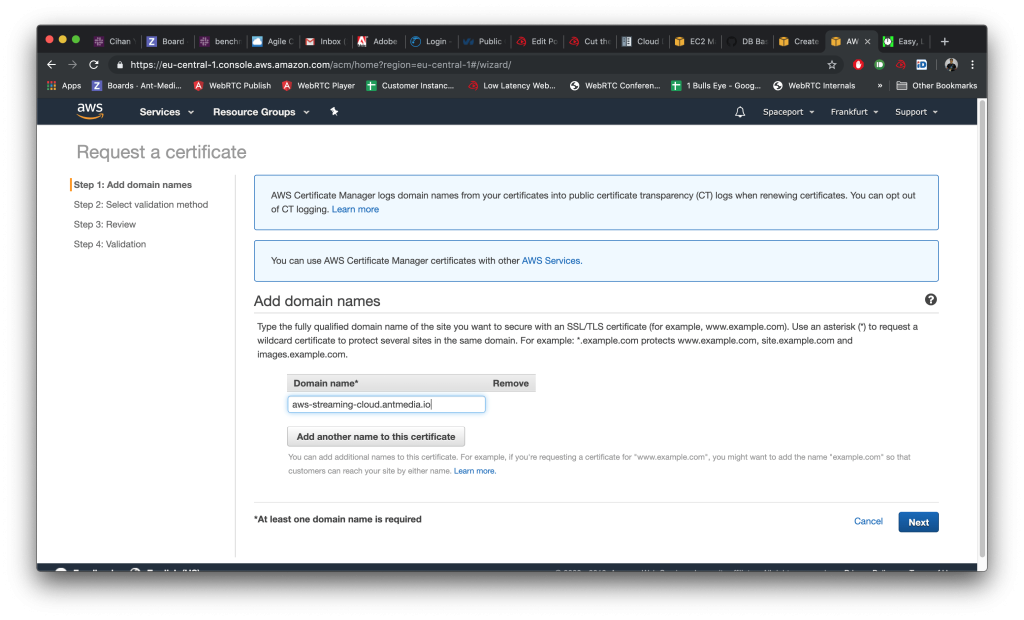Click the browser address bar URL
1024x620 pixels.
pyautogui.click(x=320, y=65)
